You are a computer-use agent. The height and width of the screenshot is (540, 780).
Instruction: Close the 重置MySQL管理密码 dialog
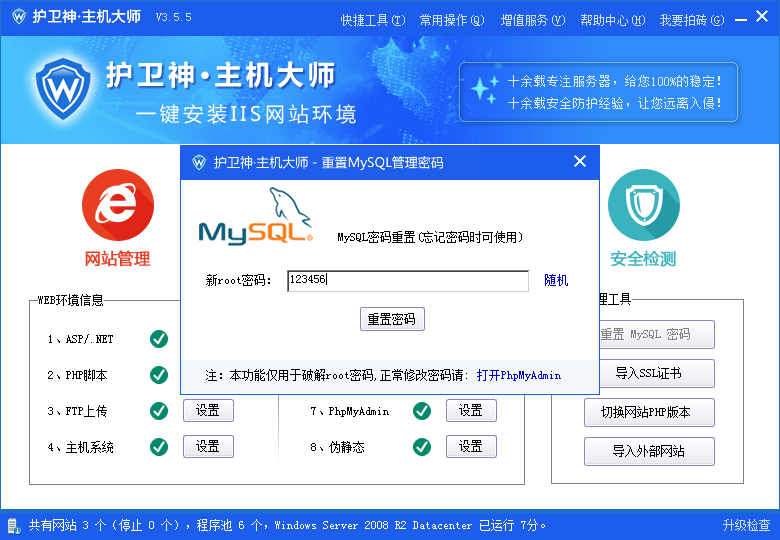point(580,161)
